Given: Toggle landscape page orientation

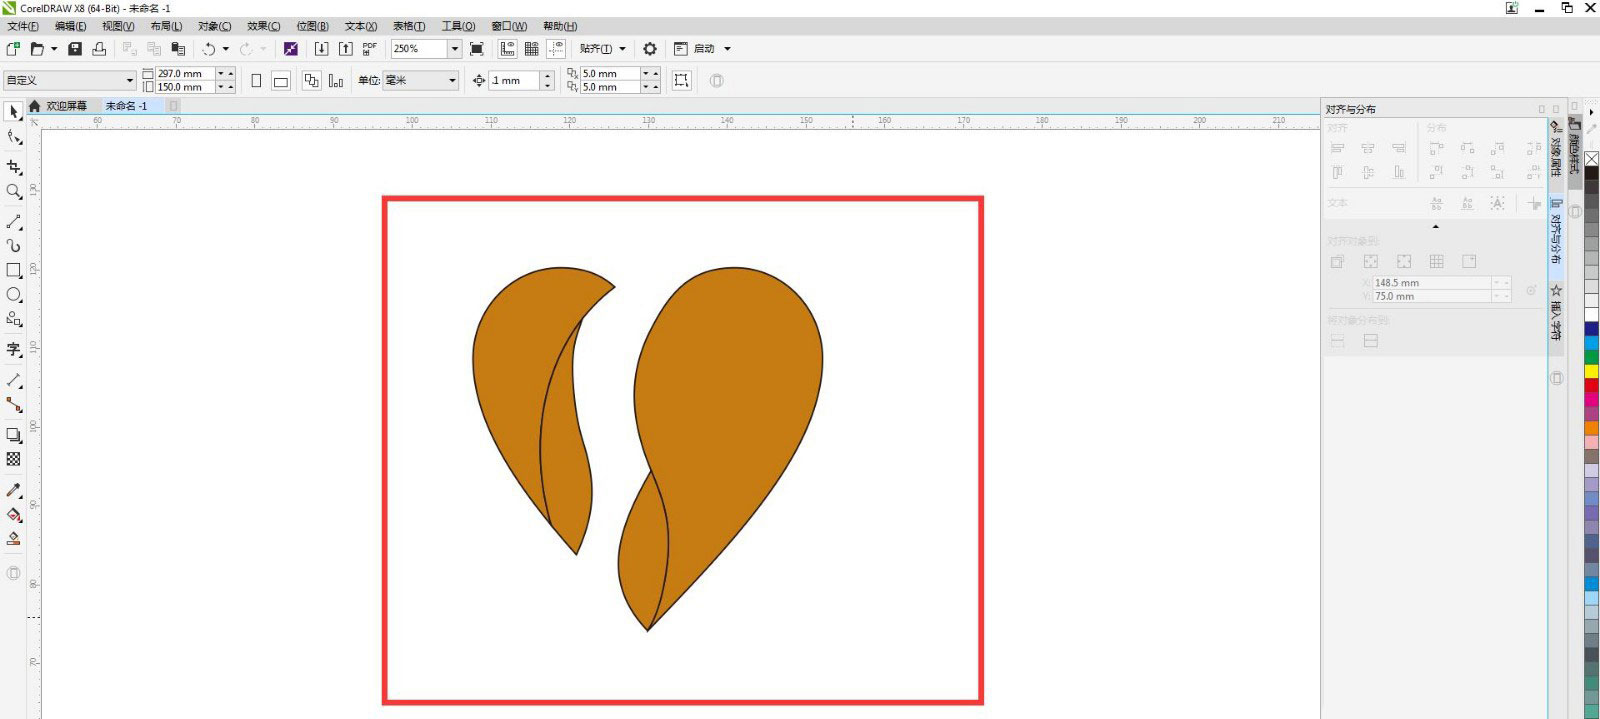Looking at the screenshot, I should (x=281, y=81).
